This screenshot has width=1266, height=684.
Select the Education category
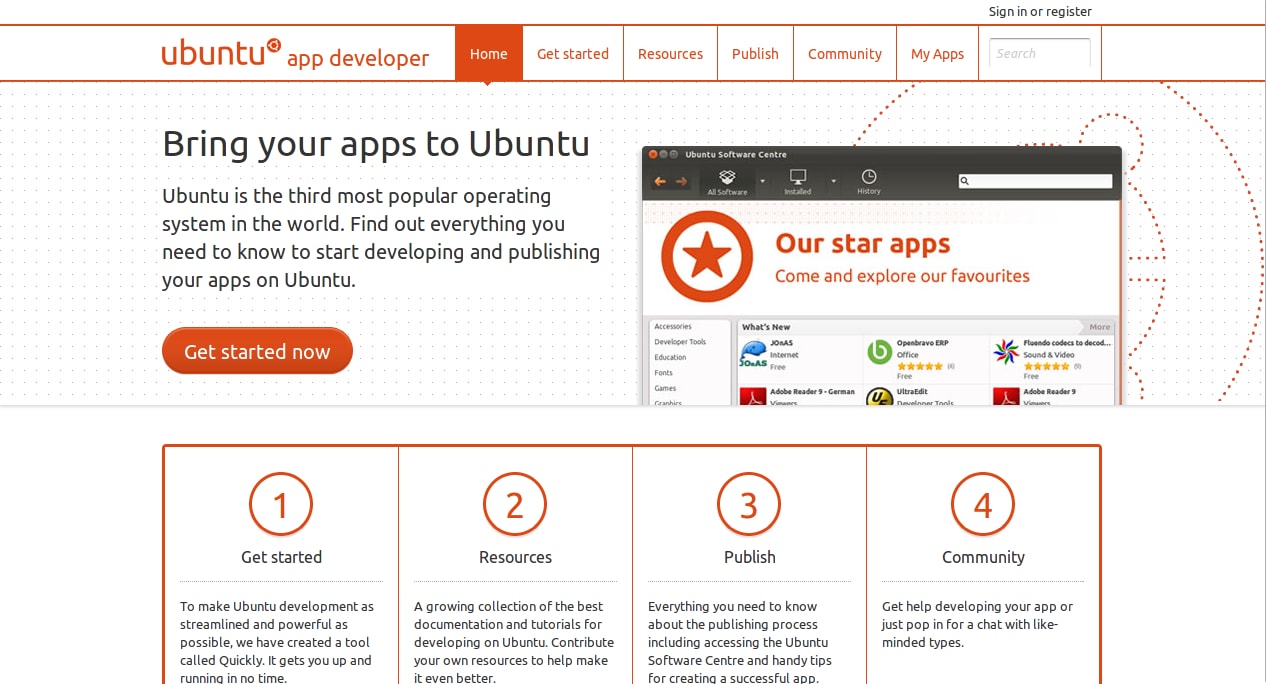670,357
